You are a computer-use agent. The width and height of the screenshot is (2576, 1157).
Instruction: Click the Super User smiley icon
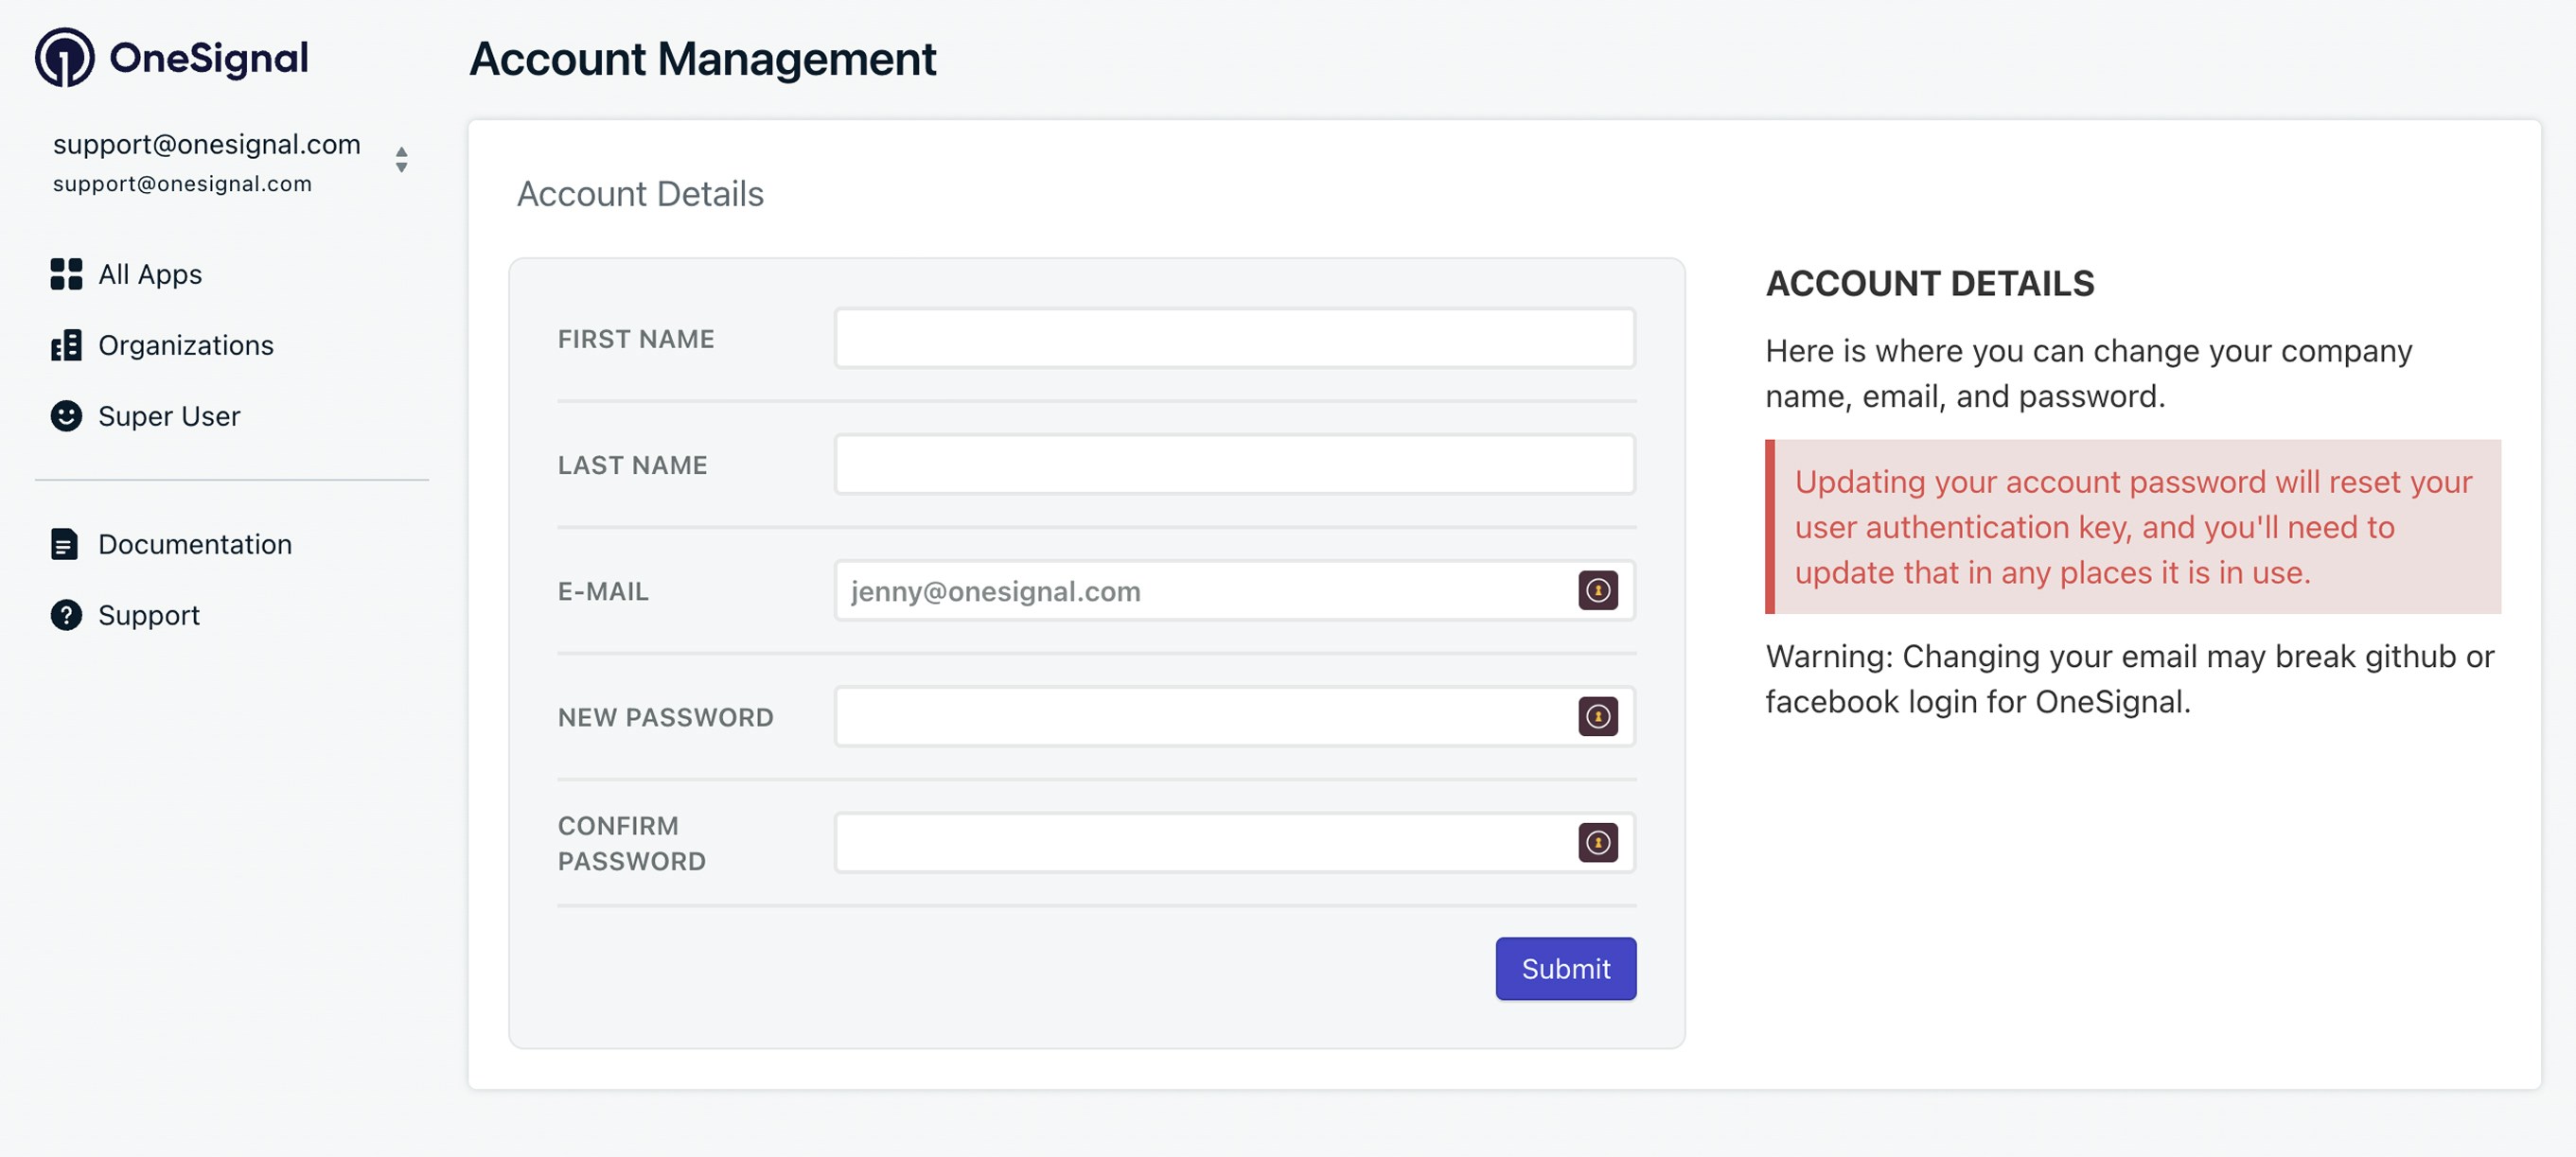pyautogui.click(x=66, y=416)
